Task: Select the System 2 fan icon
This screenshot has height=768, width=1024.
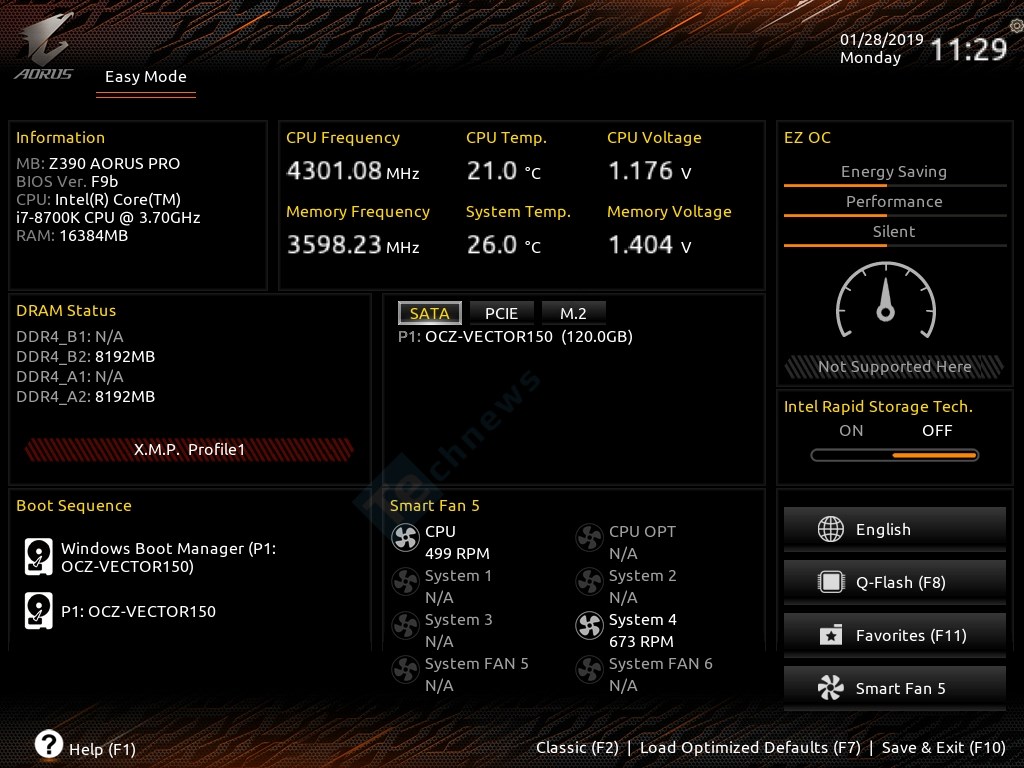Action: coord(589,582)
